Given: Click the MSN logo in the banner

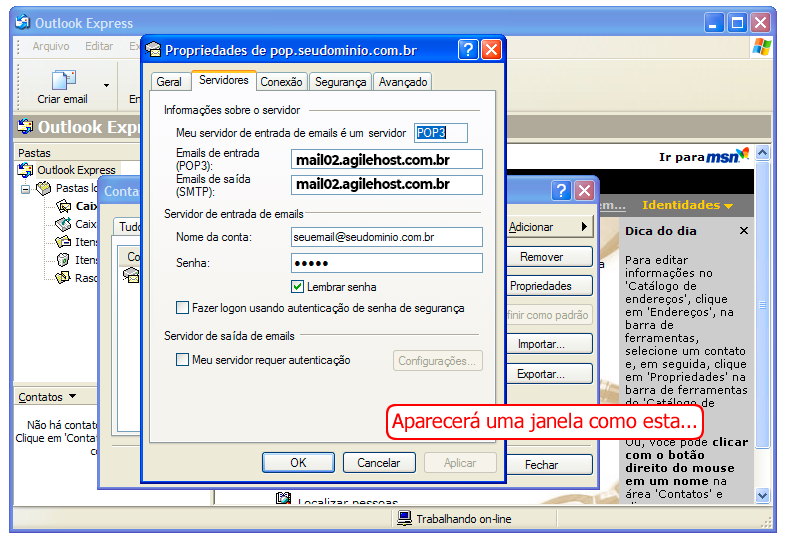Looking at the screenshot, I should click(726, 156).
